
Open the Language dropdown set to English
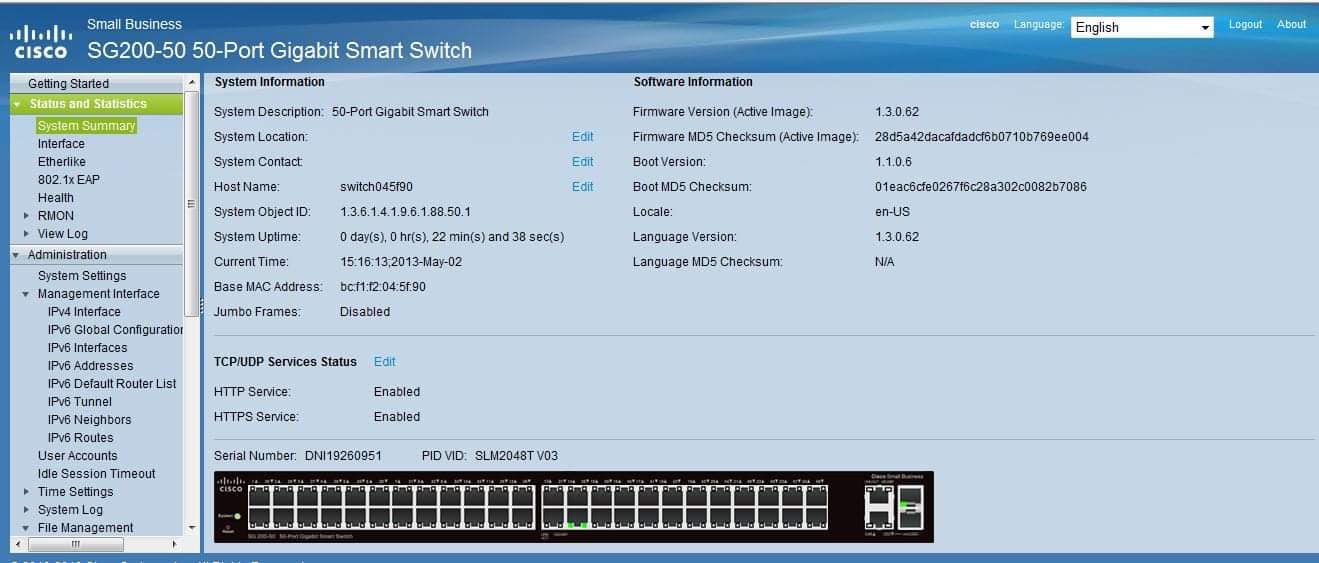click(x=1142, y=27)
